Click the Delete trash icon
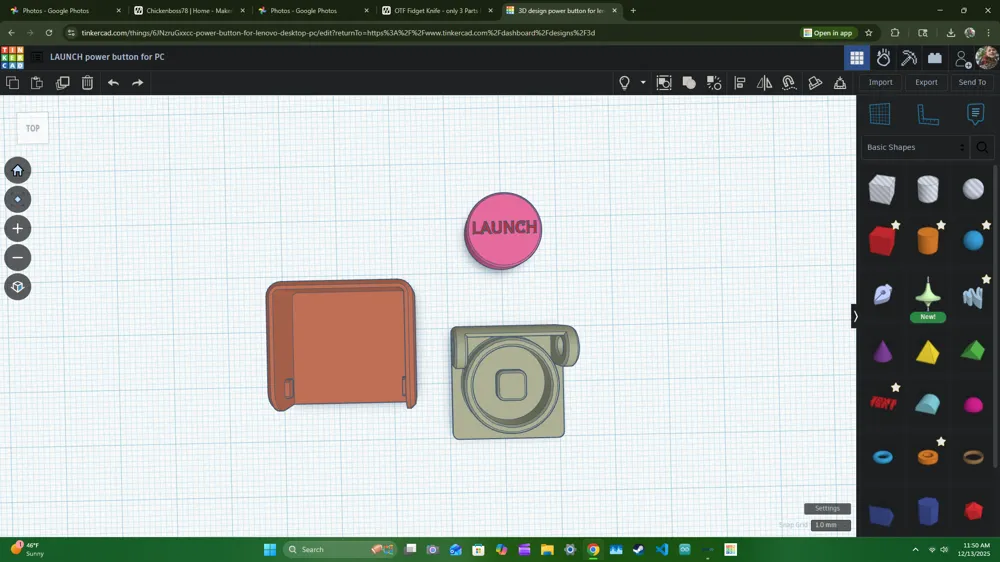This screenshot has height=562, width=1000. [x=87, y=82]
